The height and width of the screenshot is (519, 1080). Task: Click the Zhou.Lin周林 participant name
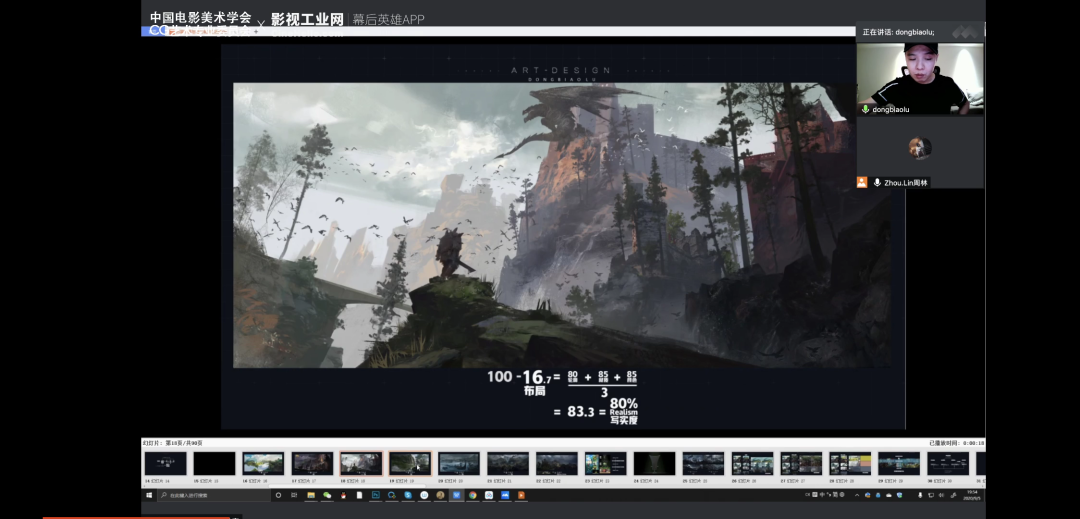[x=906, y=182]
